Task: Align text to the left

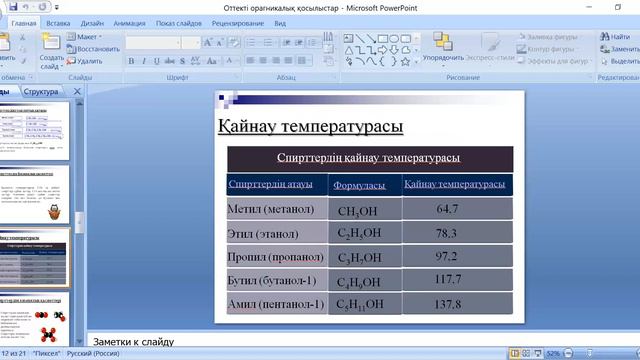Action: tap(250, 60)
